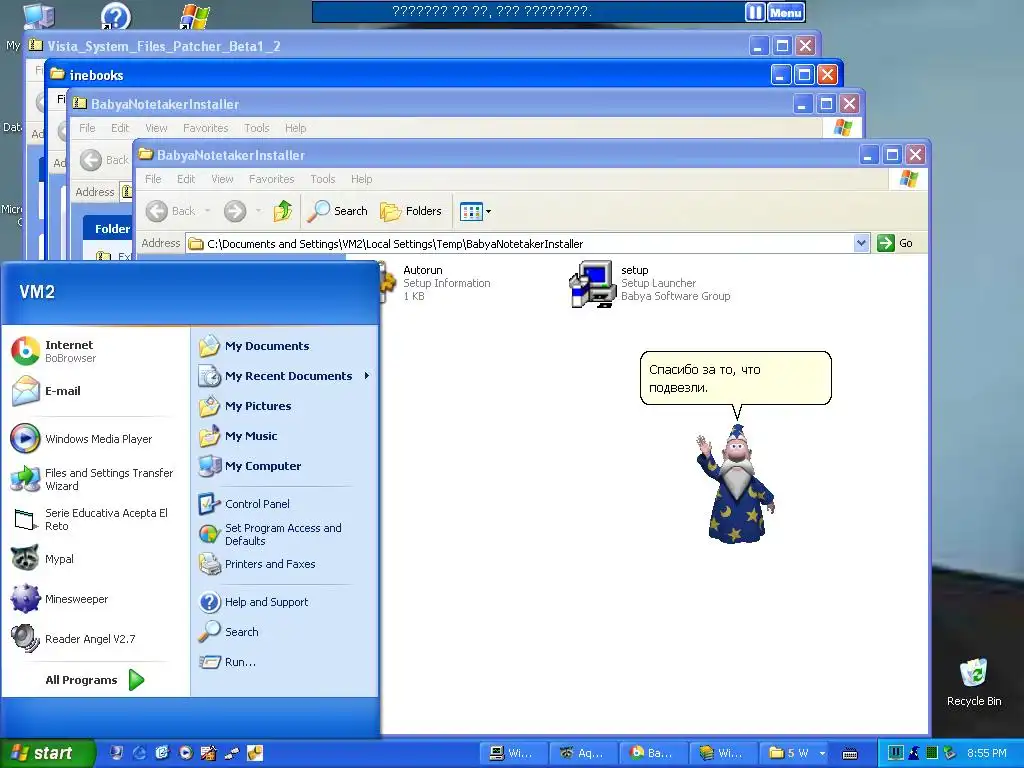The width and height of the screenshot is (1024, 768).
Task: Open My Computer from Start menu
Action: [285, 466]
